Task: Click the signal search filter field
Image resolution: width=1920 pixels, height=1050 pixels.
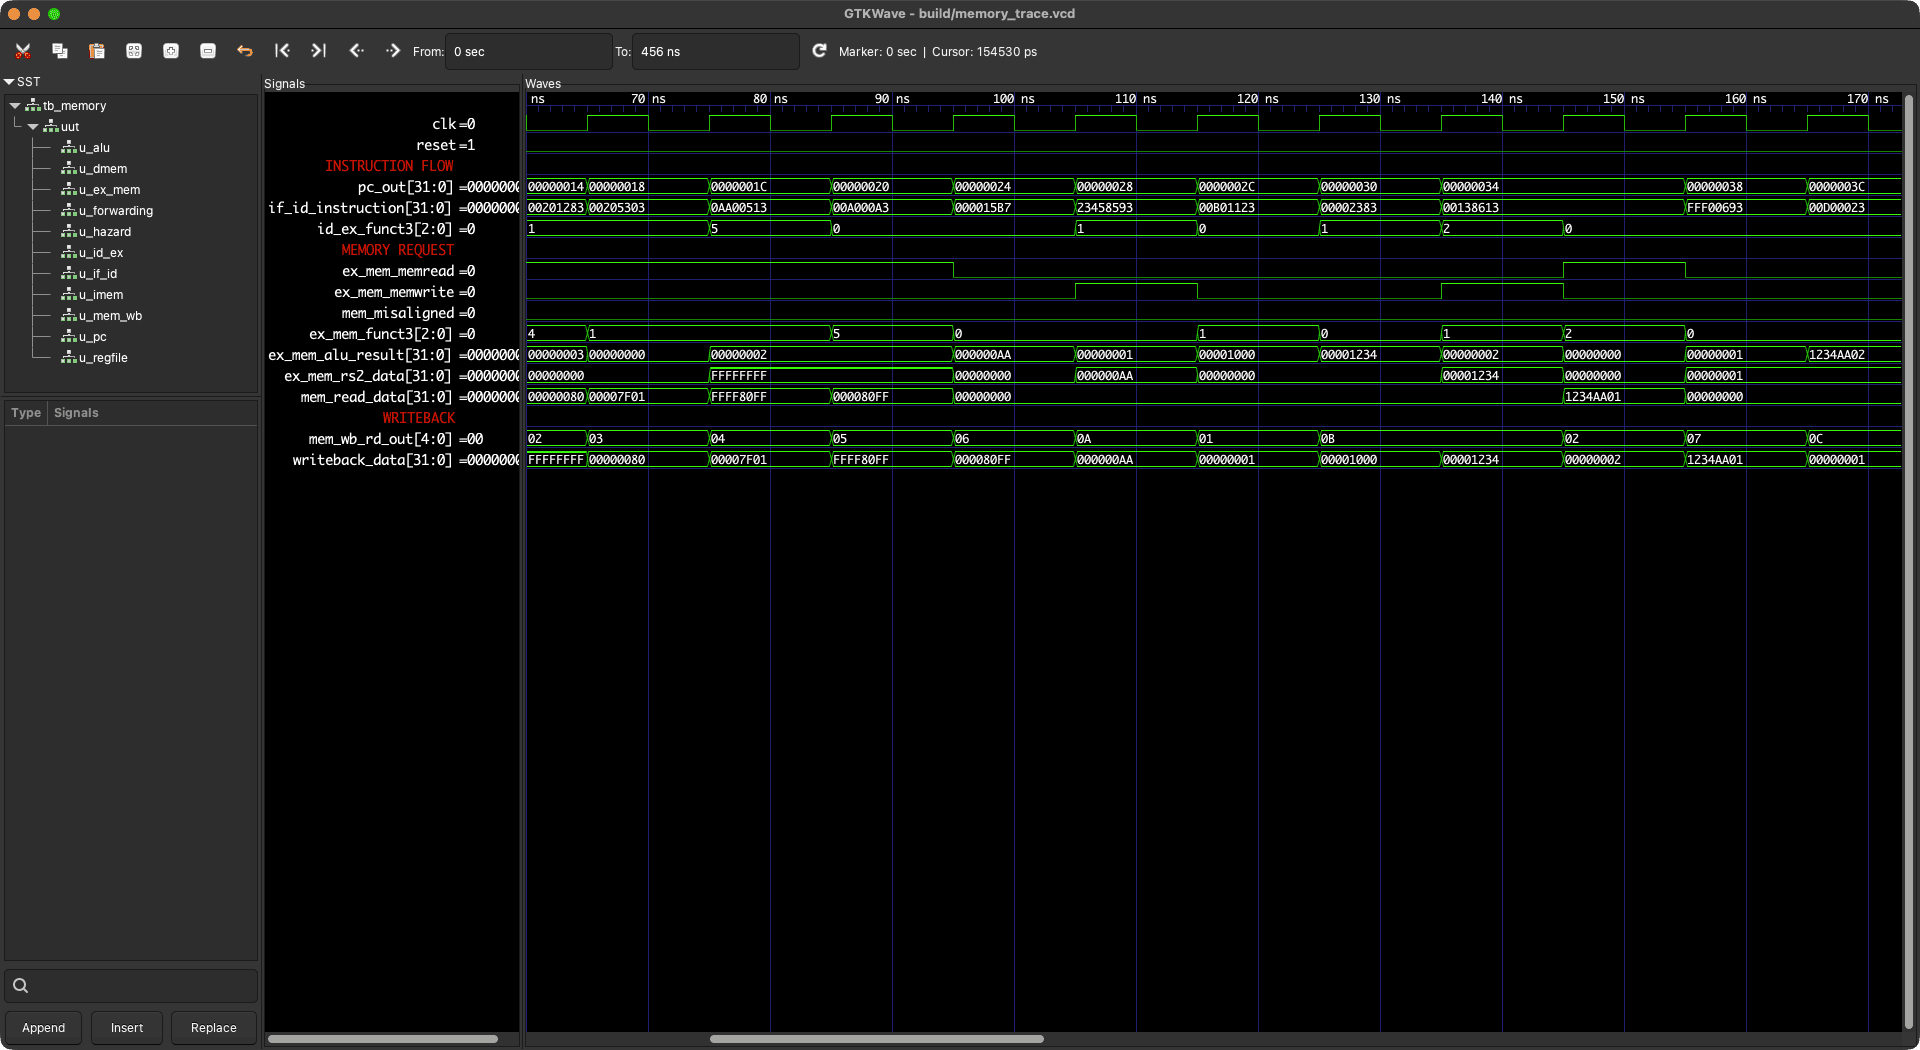Action: pyautogui.click(x=131, y=986)
